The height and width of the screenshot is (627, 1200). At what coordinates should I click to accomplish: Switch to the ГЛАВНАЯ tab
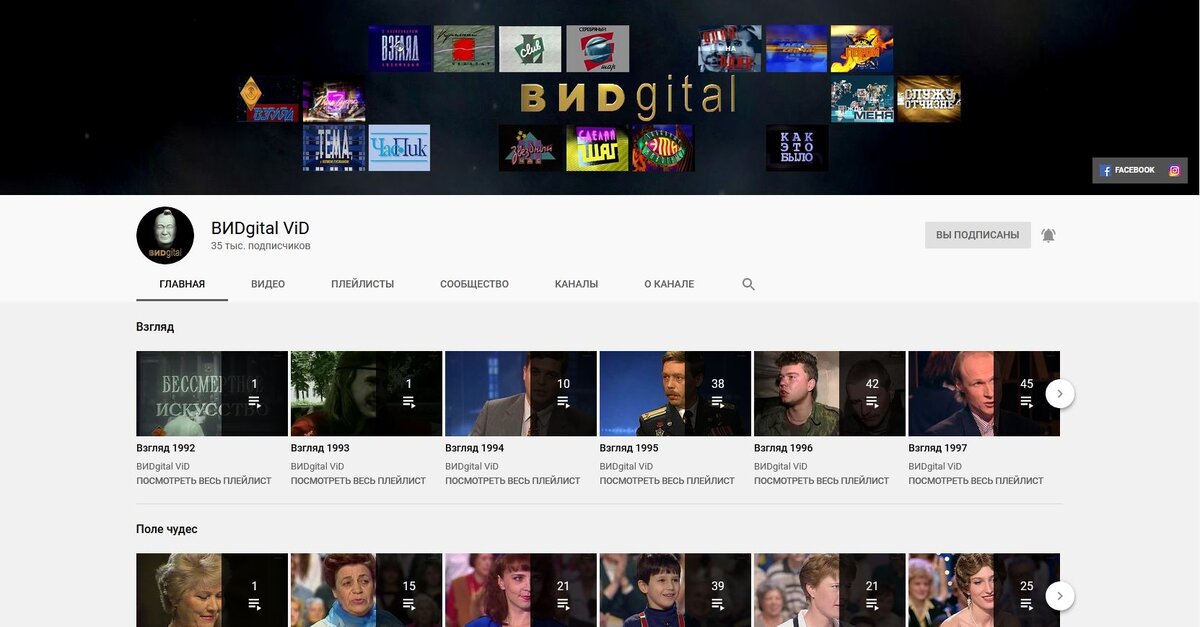pyautogui.click(x=182, y=284)
